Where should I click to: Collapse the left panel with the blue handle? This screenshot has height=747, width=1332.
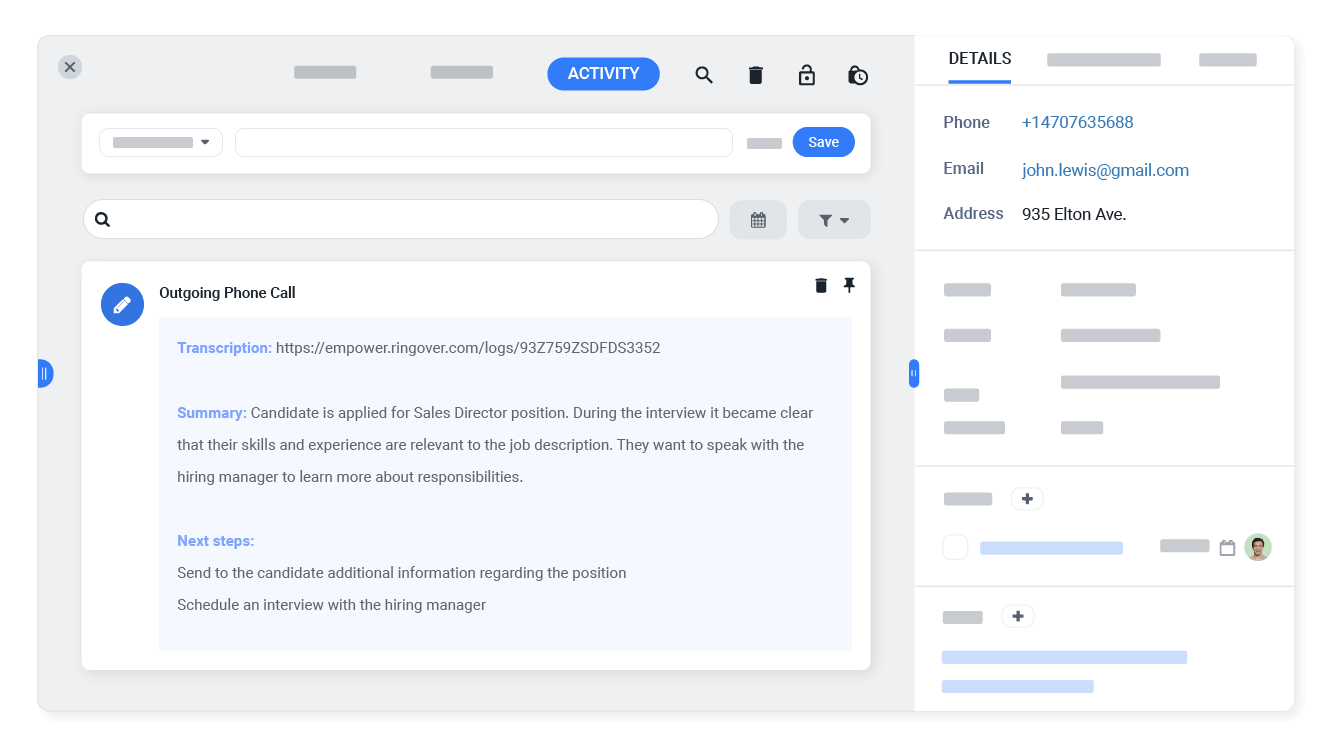45,372
